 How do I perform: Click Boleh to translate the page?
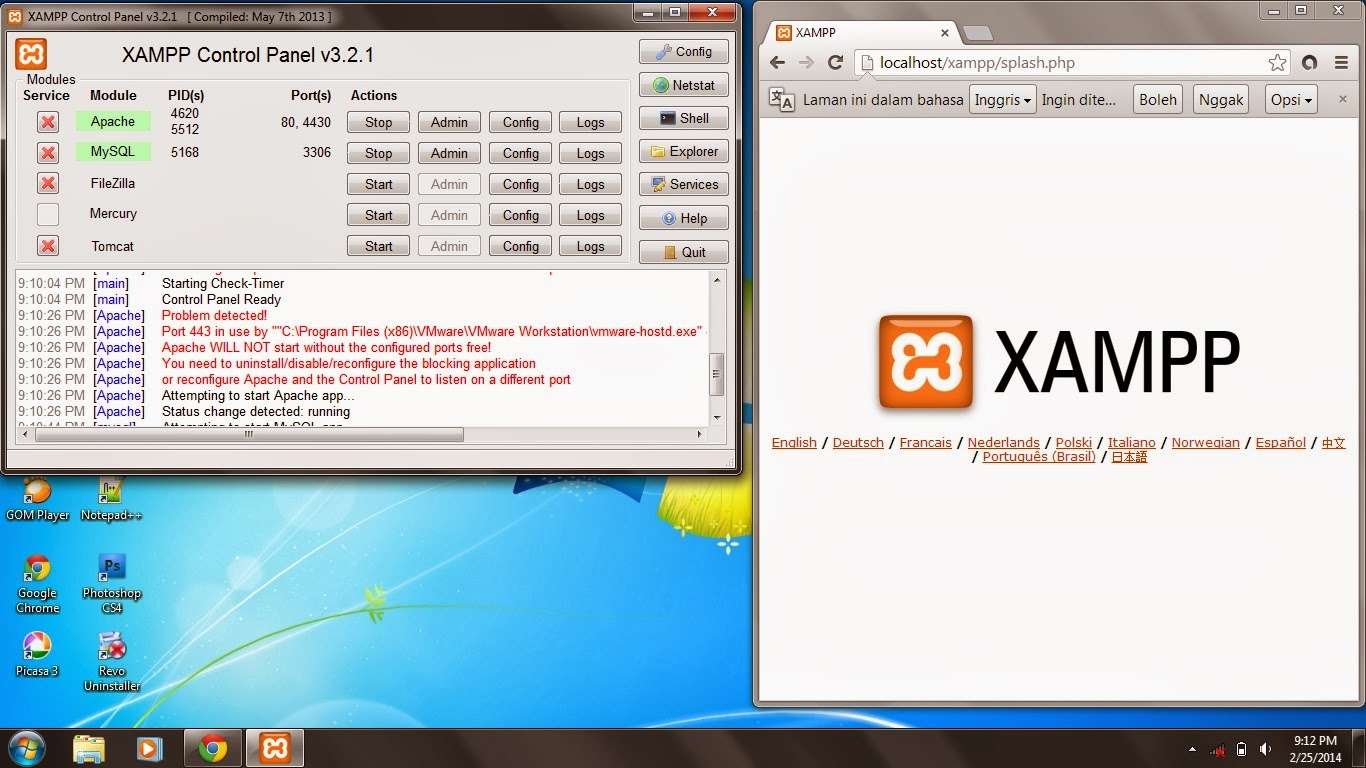click(x=1158, y=100)
